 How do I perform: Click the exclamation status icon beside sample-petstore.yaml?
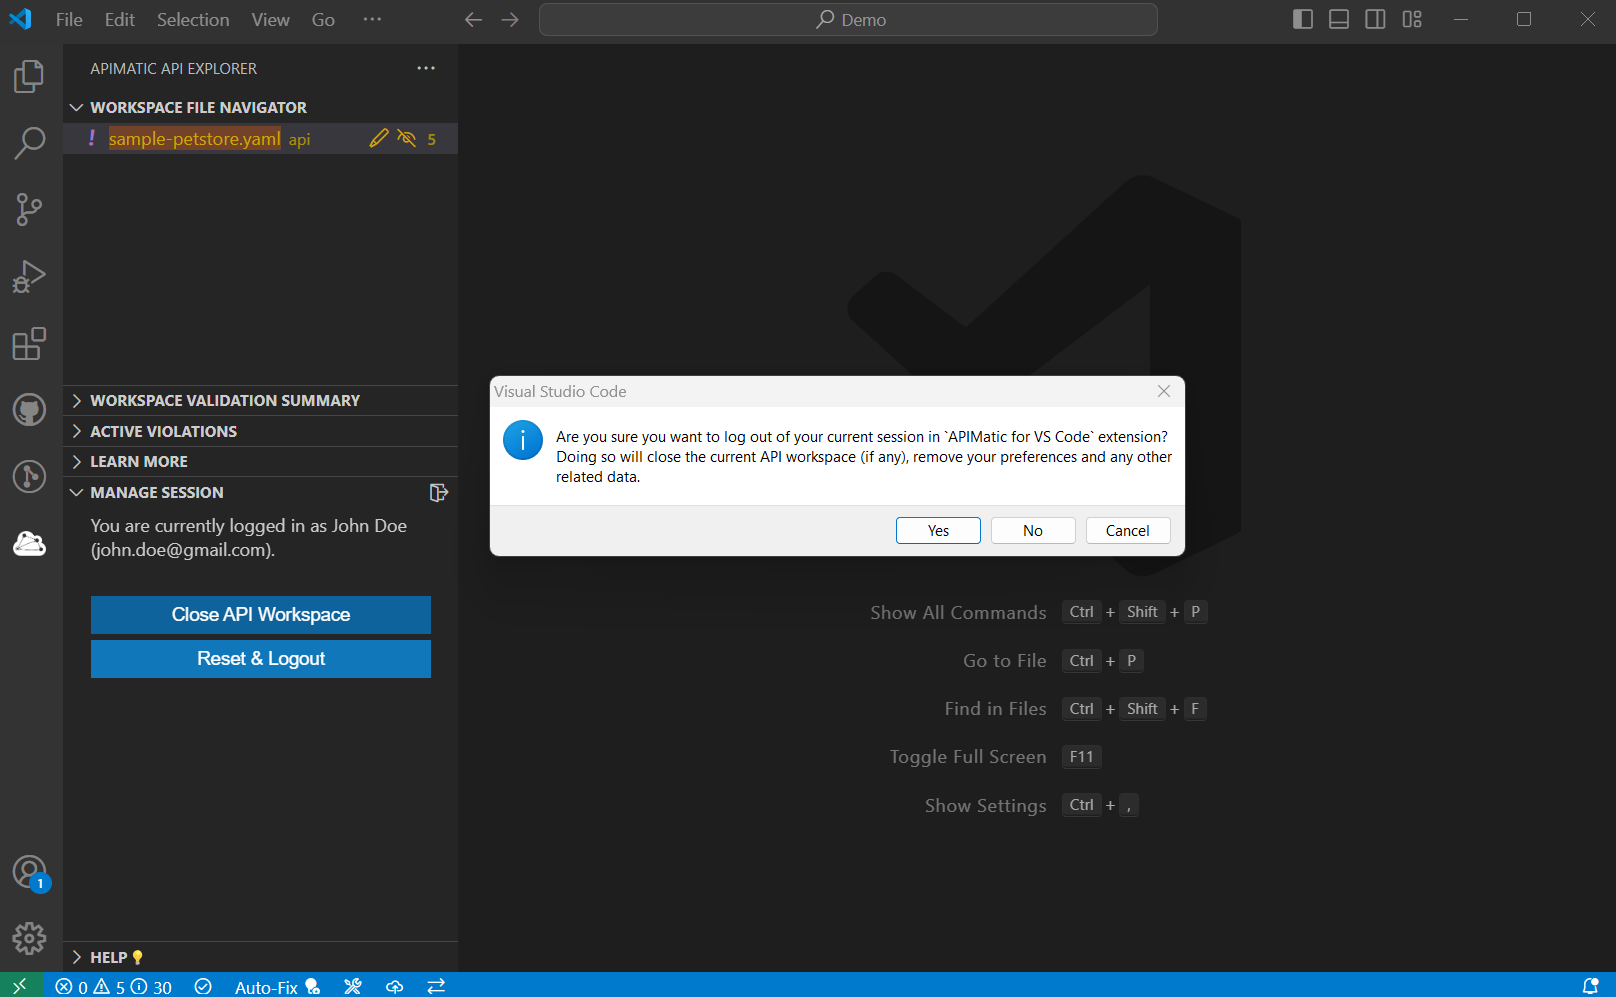[92, 138]
